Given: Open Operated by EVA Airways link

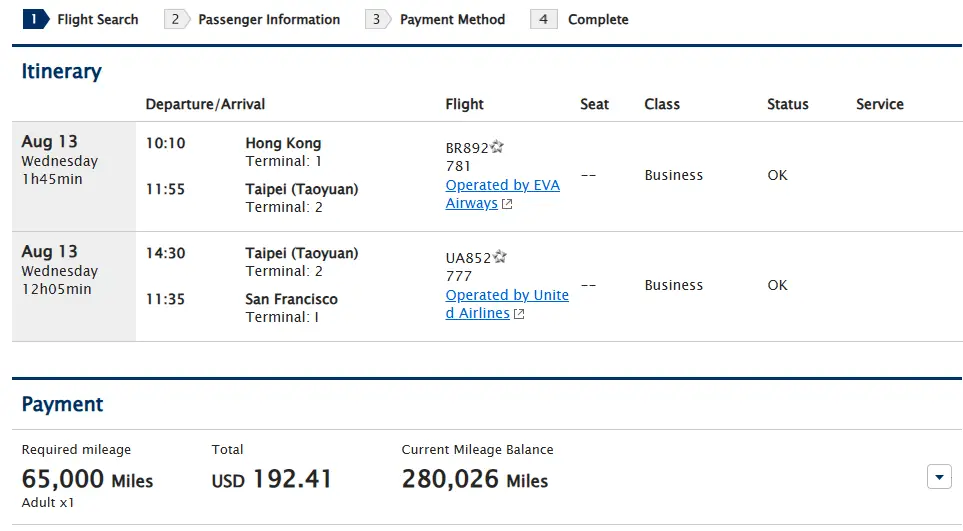Looking at the screenshot, I should 502,194.
